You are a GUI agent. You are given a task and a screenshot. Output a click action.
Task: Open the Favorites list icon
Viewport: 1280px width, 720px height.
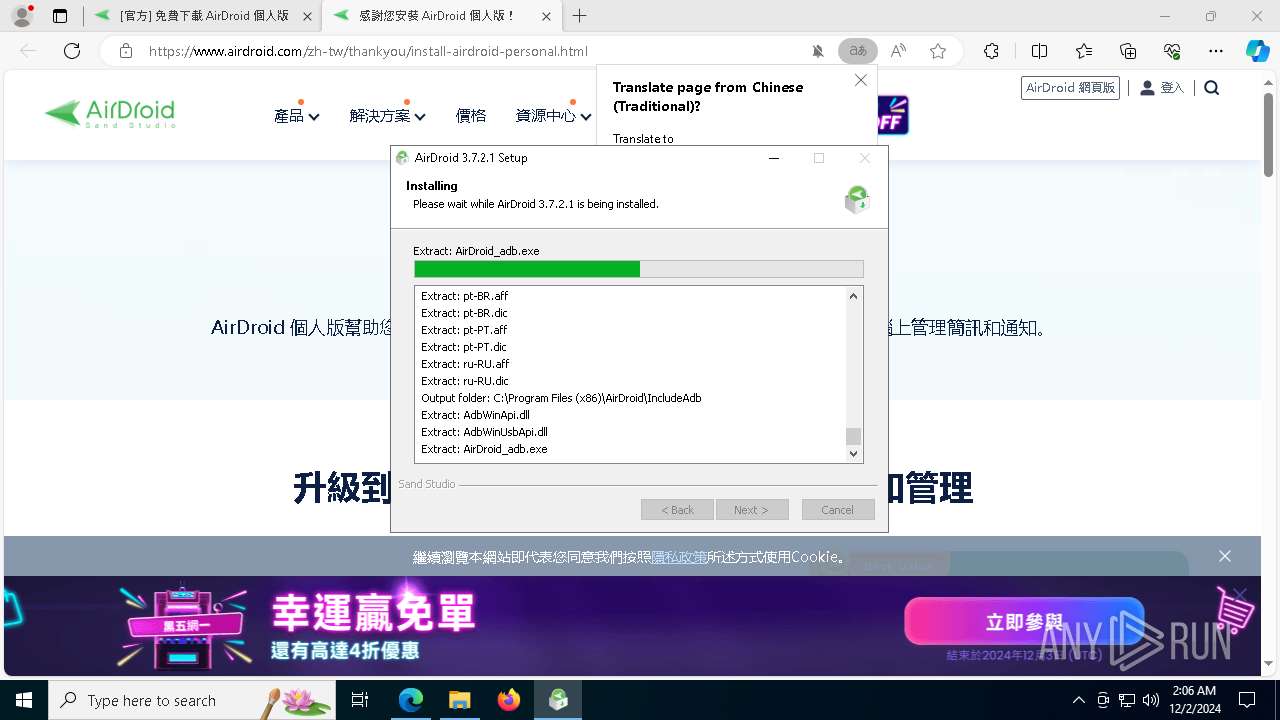pos(1084,51)
